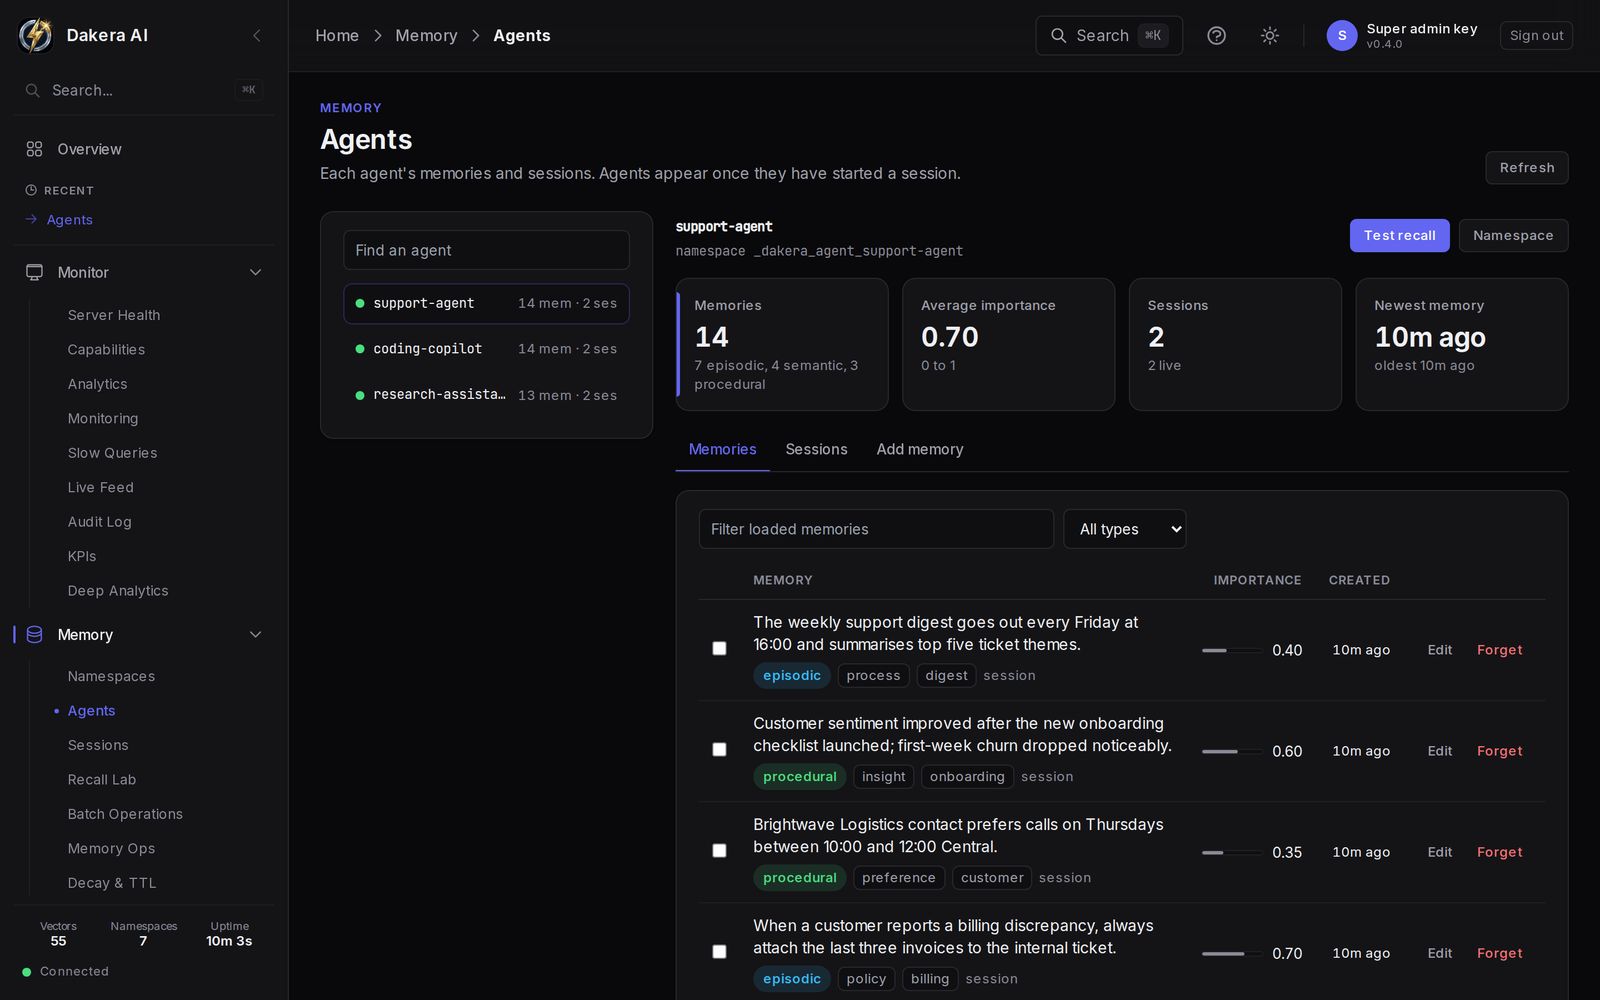Collapse the Monitor section chevron
Image resolution: width=1600 pixels, height=1000 pixels.
point(255,272)
